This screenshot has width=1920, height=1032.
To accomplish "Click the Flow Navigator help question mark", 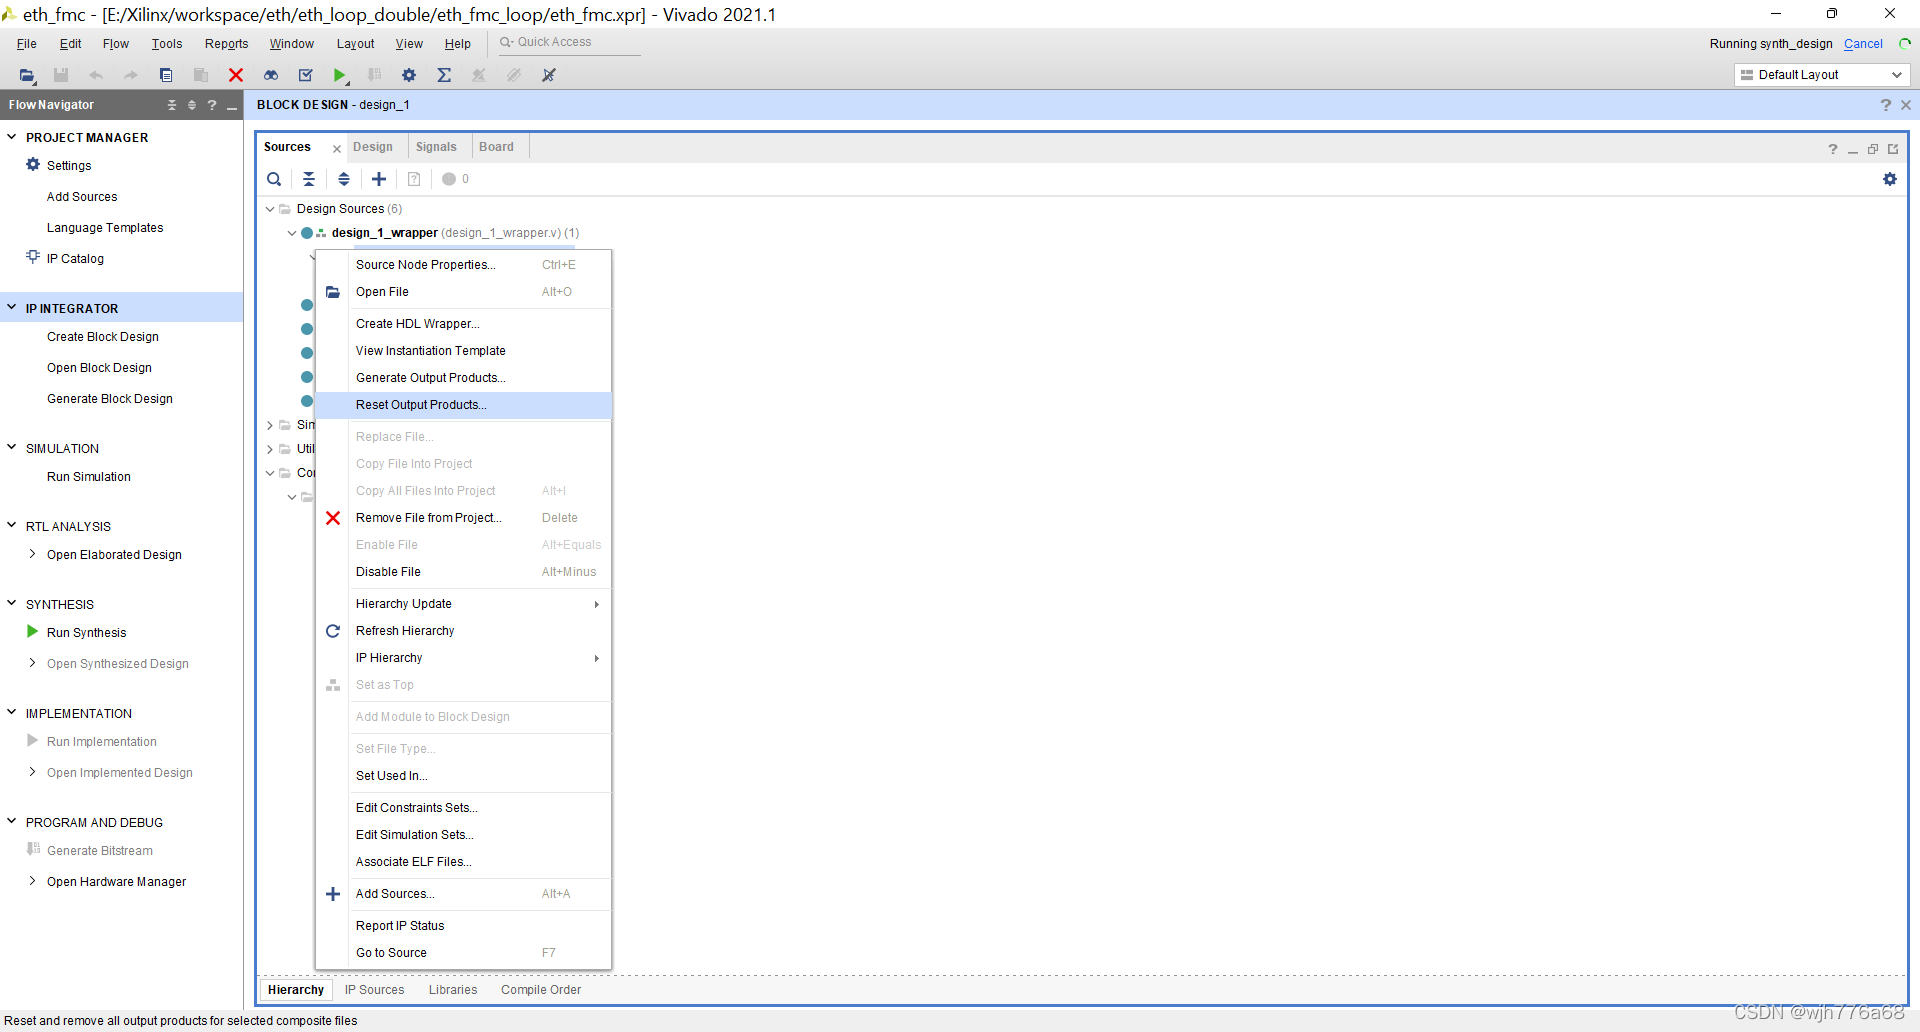I will click(212, 105).
